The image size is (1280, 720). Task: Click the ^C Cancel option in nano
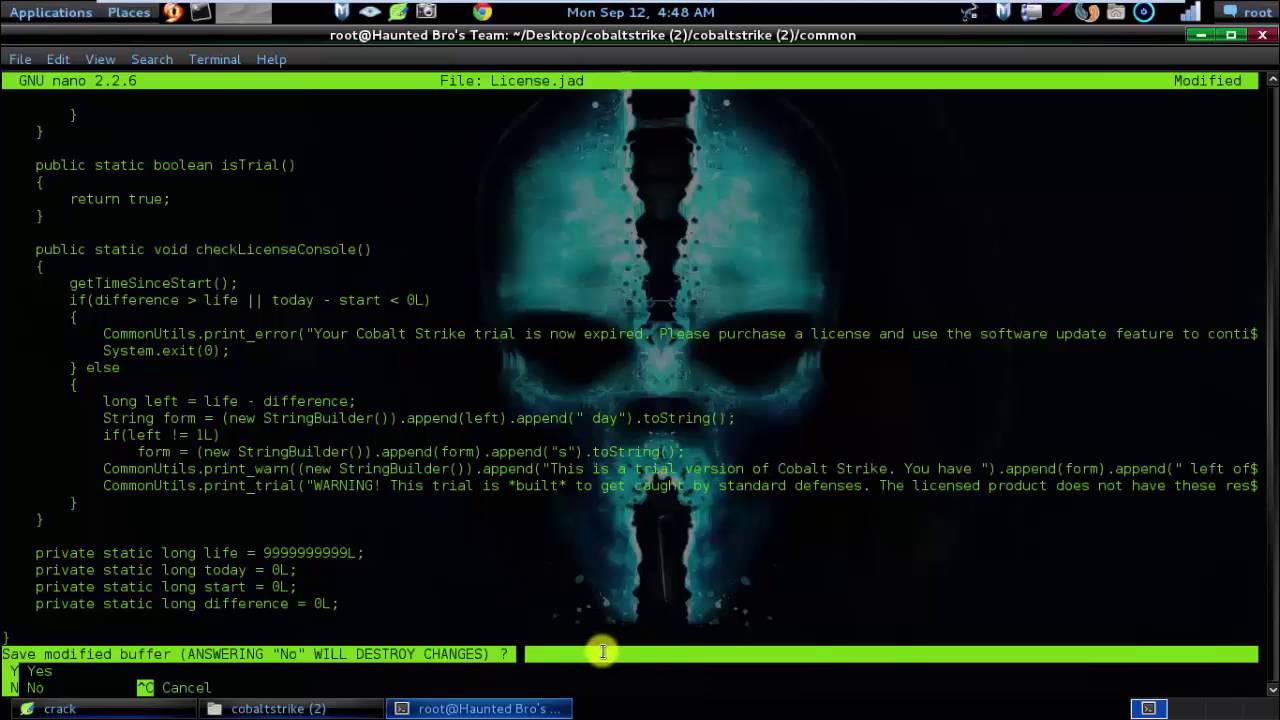[174, 688]
